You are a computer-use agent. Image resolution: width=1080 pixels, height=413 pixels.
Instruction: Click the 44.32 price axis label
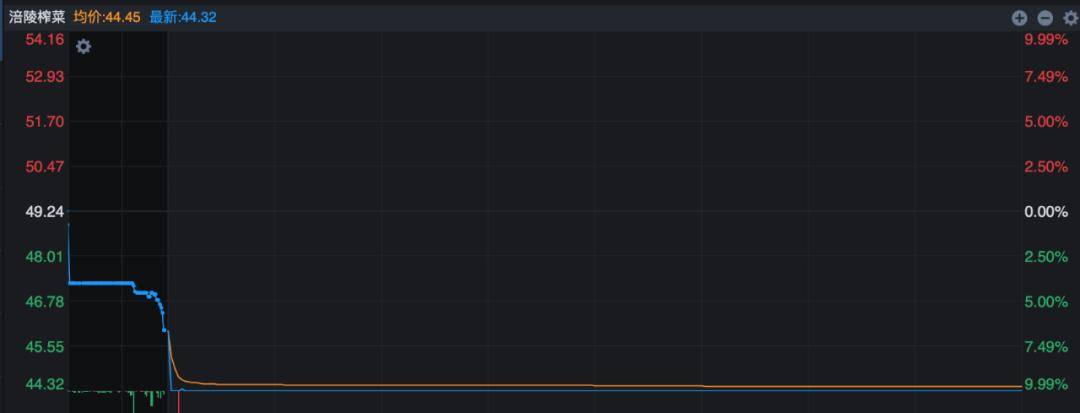click(45, 384)
